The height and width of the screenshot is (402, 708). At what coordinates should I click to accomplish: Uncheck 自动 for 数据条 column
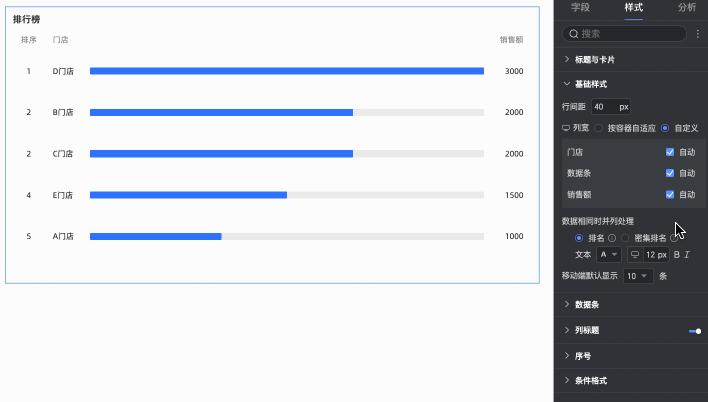click(x=670, y=173)
